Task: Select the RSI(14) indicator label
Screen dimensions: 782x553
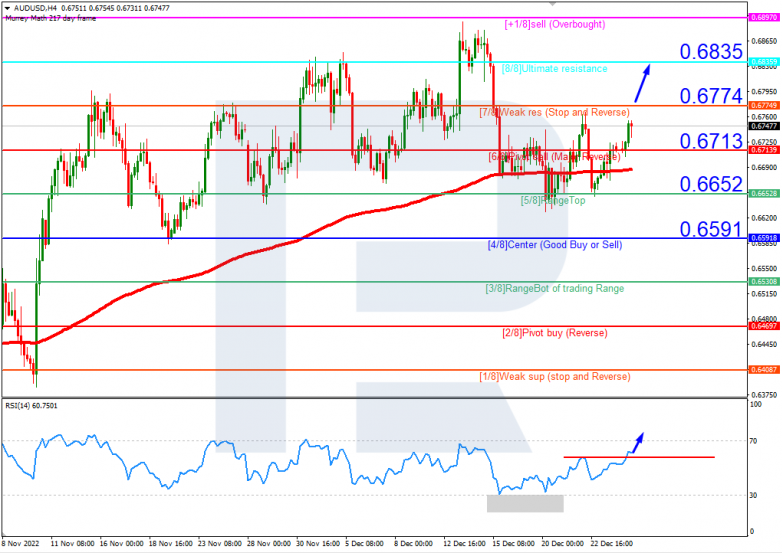Action: coord(30,406)
